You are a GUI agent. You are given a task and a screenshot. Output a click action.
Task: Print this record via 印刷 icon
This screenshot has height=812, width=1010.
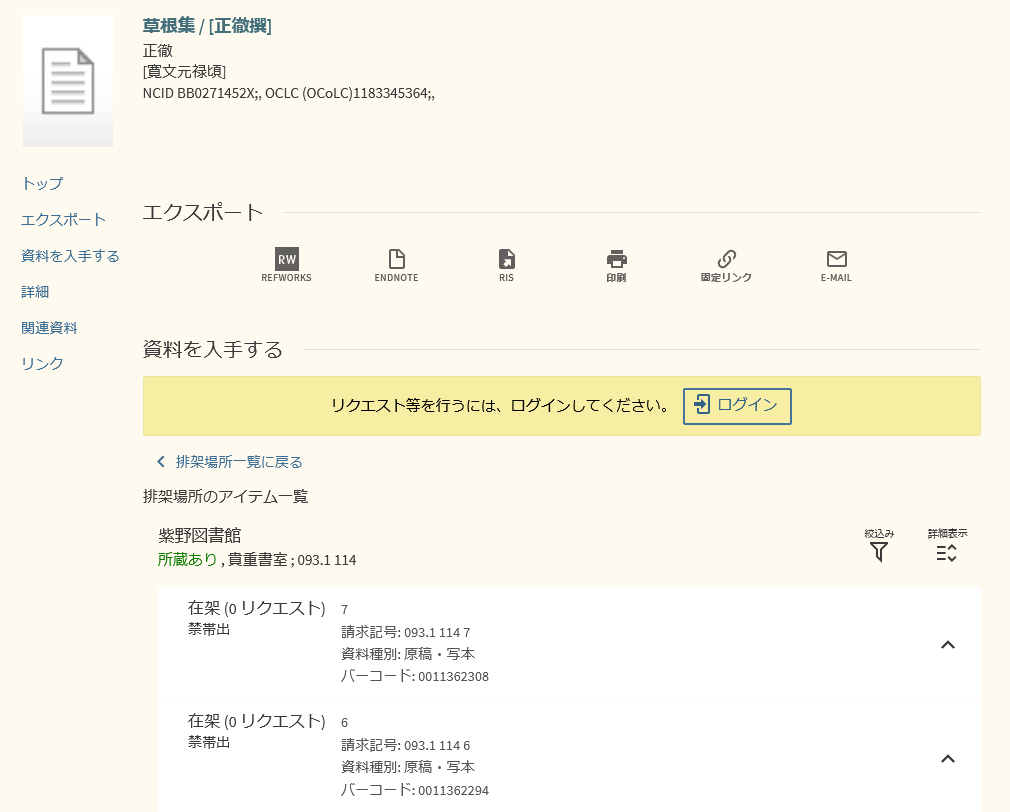[x=616, y=265]
